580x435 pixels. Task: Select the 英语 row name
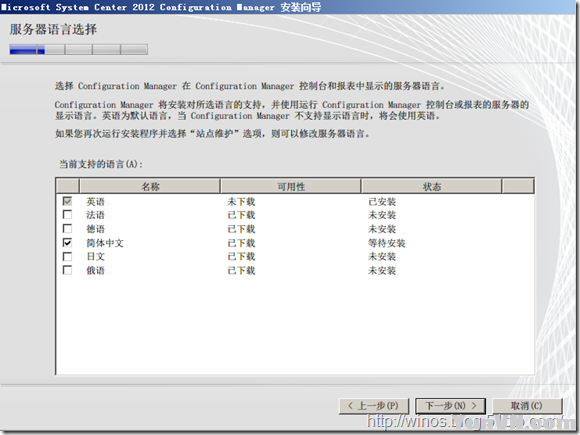click(x=95, y=202)
